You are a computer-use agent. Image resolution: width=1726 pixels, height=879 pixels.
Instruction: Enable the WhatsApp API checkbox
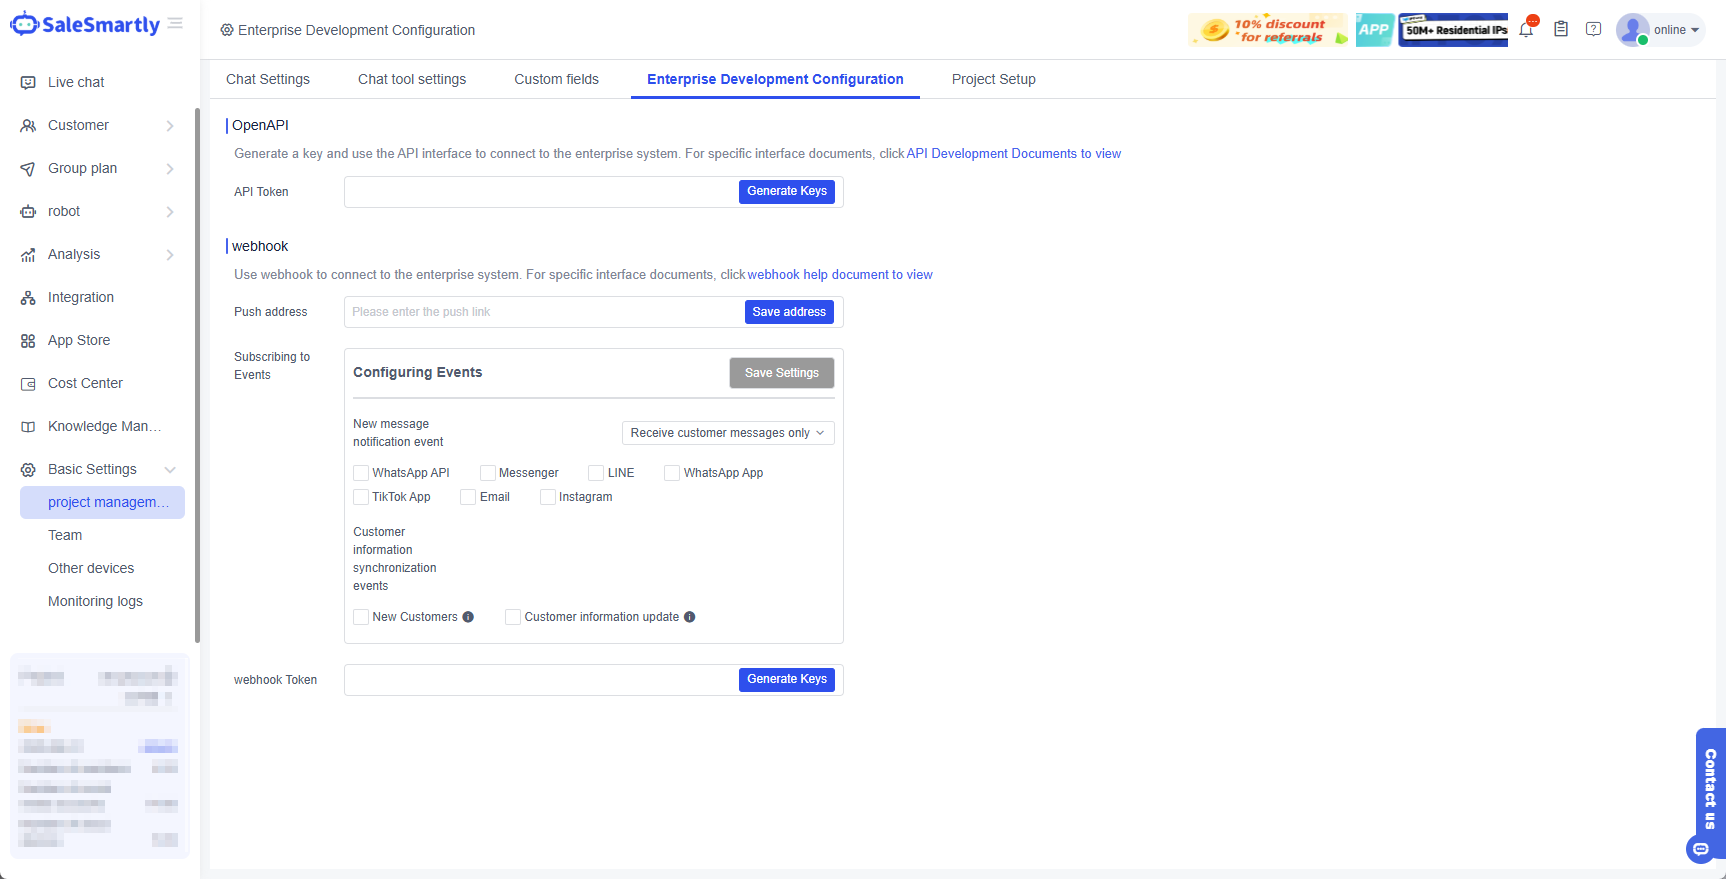[361, 473]
